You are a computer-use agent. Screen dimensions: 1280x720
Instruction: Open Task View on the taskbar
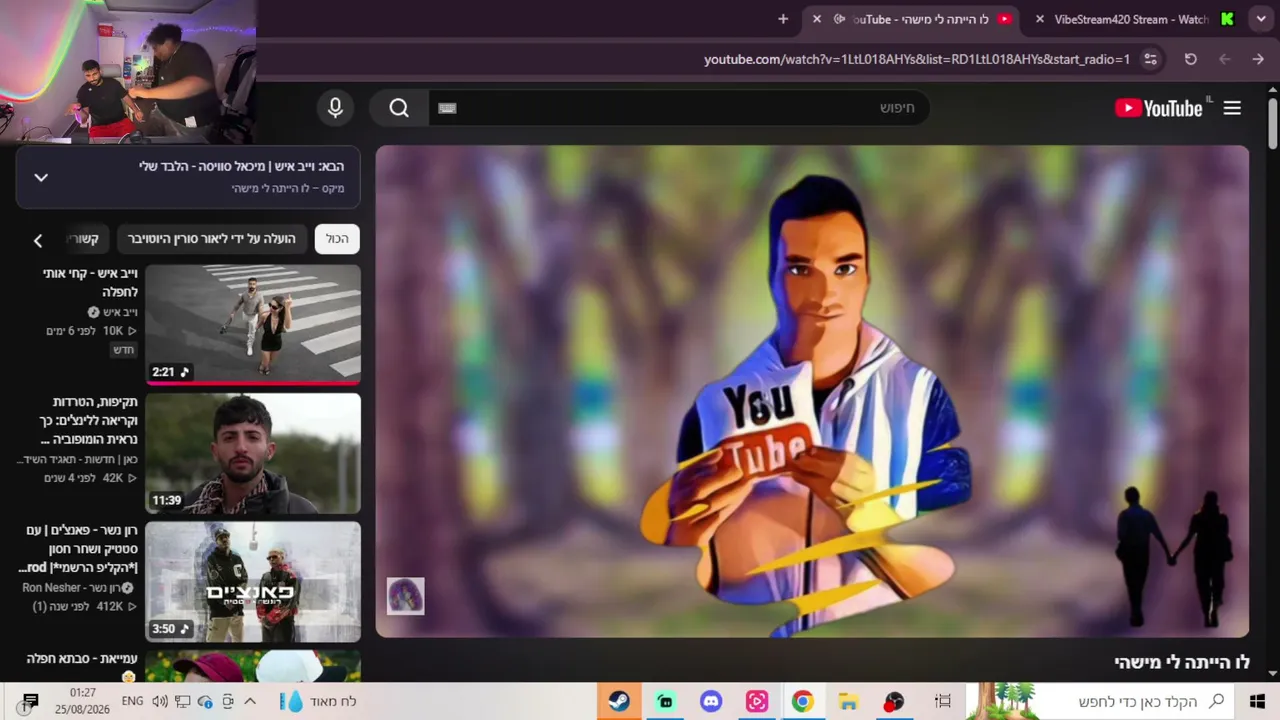[x=942, y=701]
